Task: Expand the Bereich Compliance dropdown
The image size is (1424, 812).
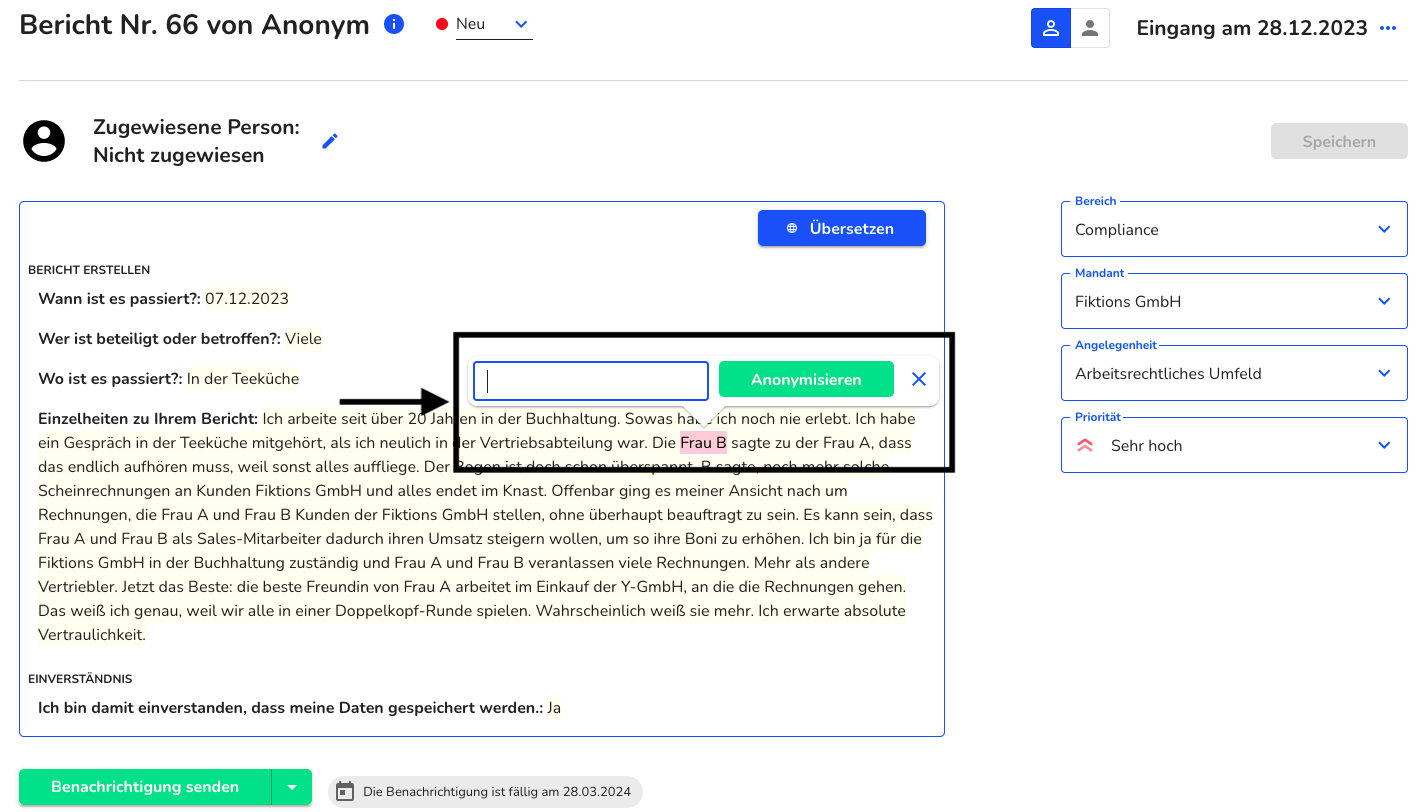Action: [1234, 229]
